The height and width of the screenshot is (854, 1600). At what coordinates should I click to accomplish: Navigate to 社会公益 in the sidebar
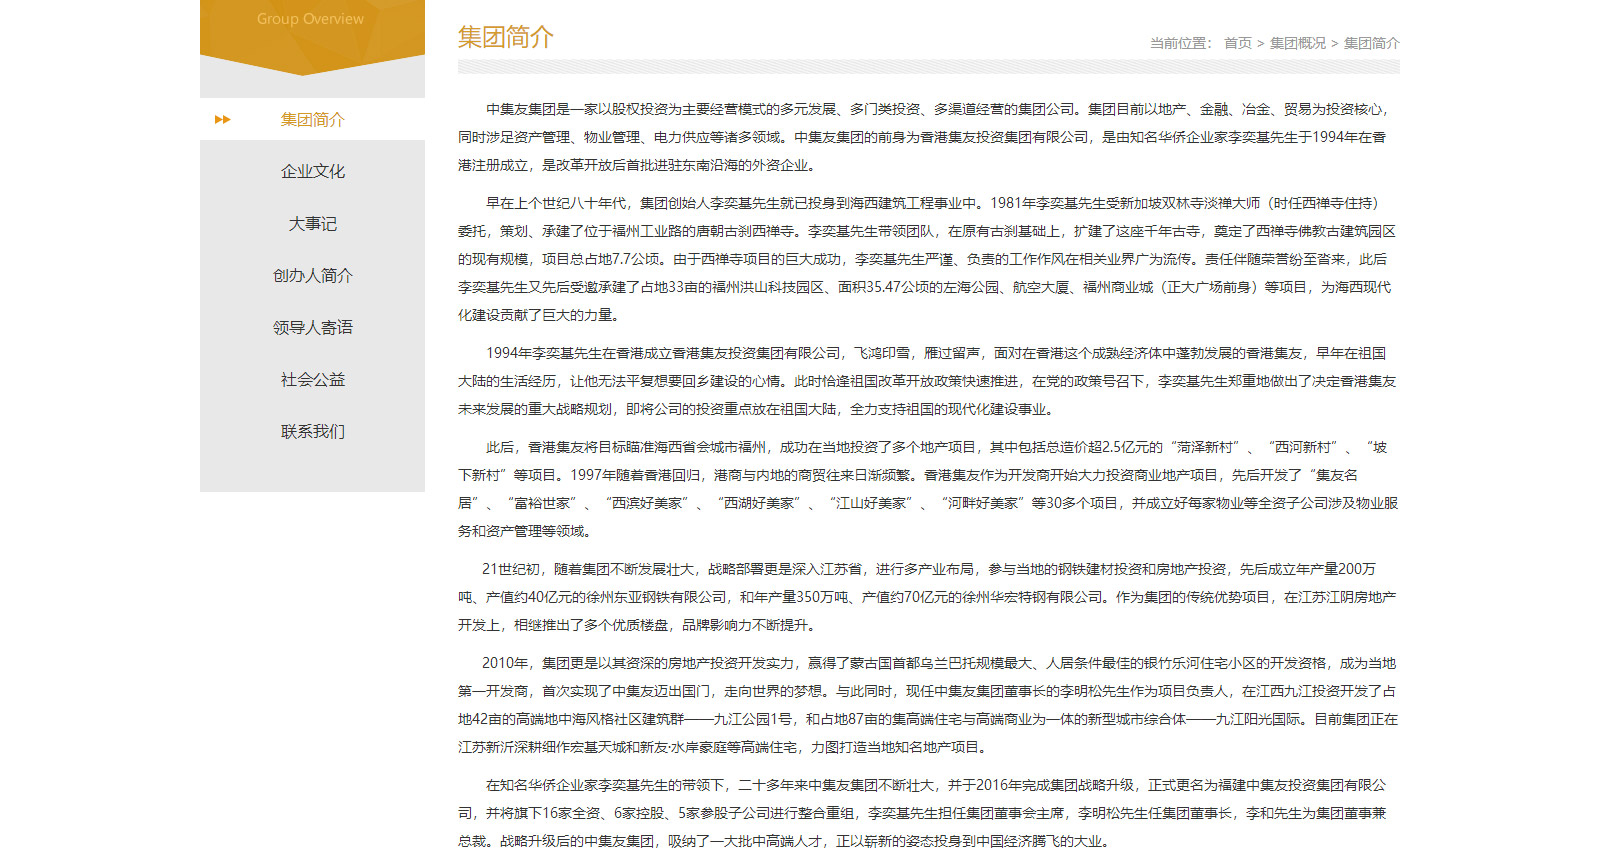pyautogui.click(x=312, y=380)
